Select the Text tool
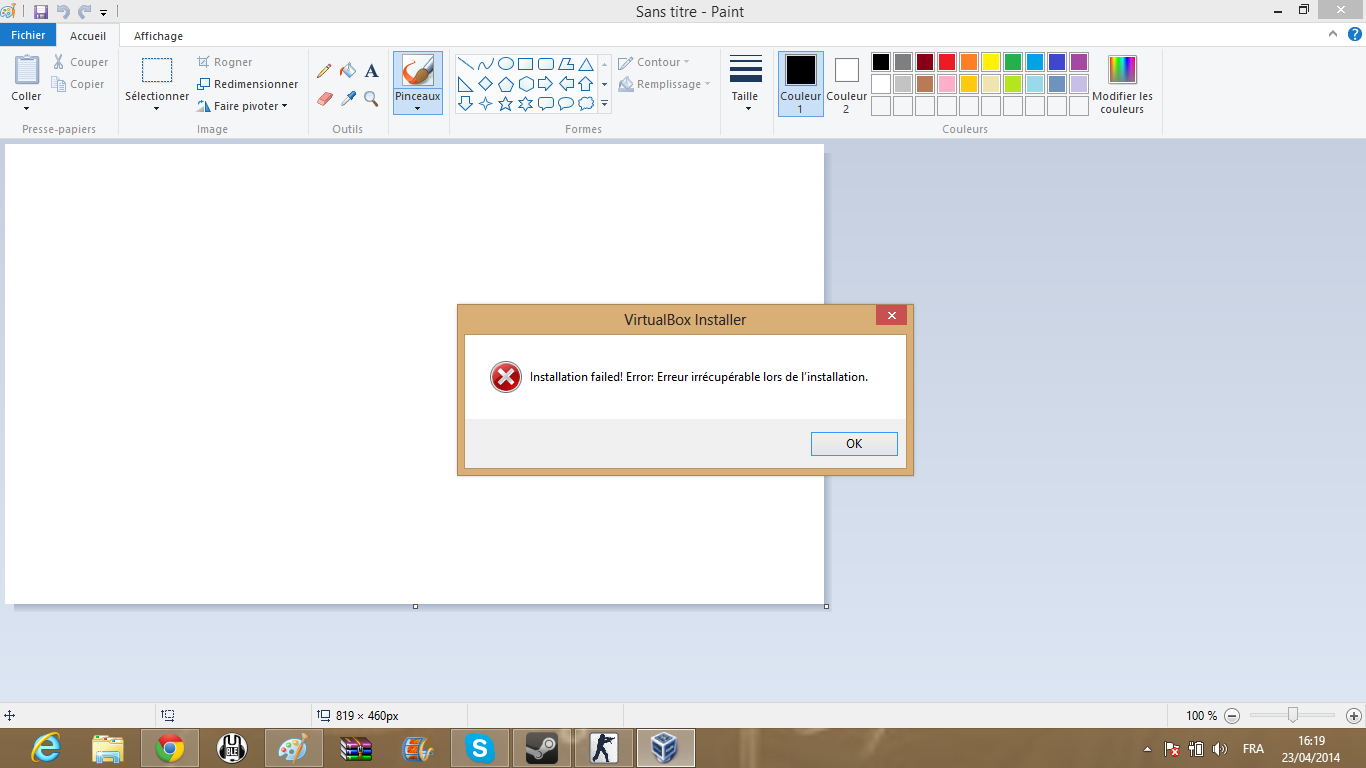 [x=371, y=71]
